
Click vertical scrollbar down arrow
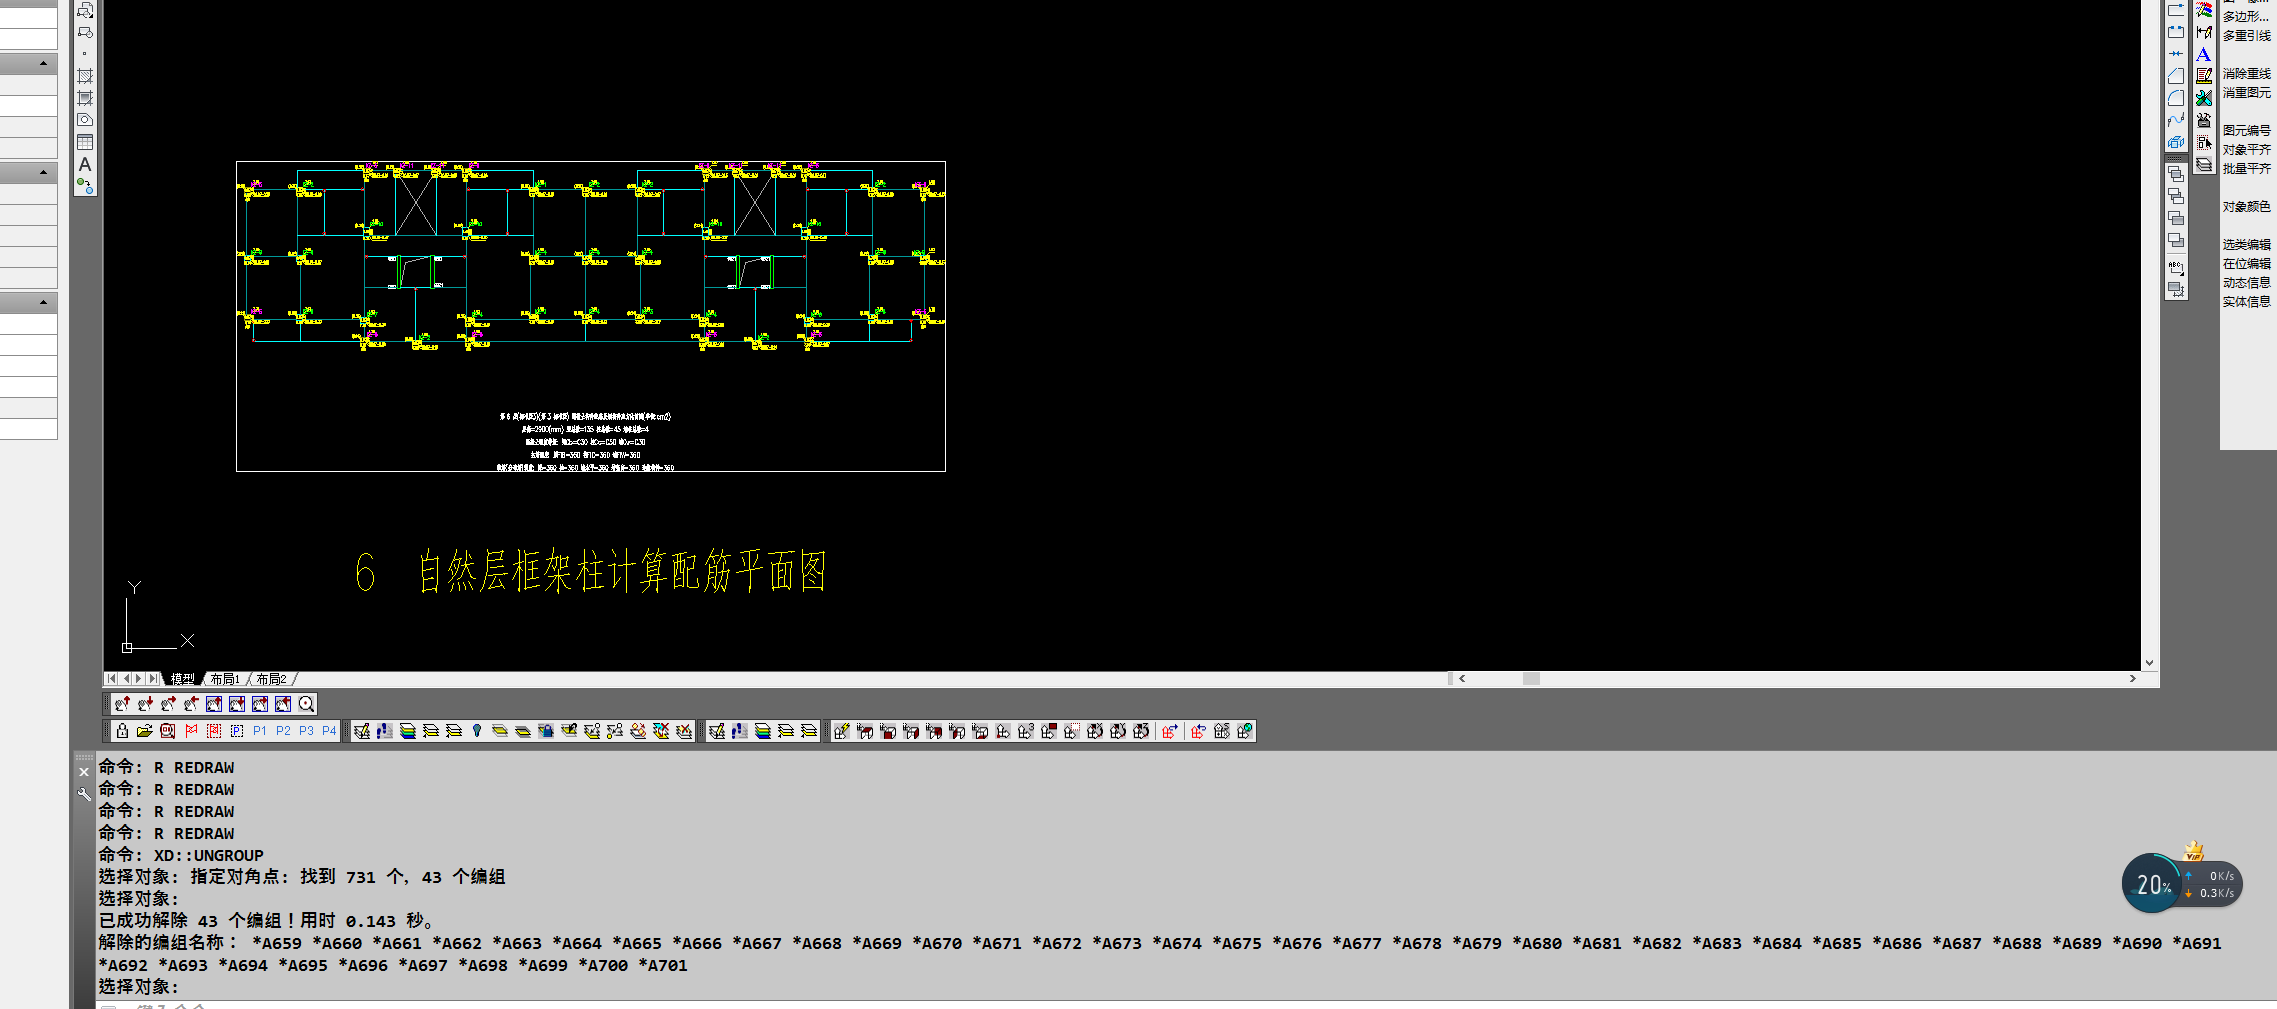click(x=2149, y=662)
